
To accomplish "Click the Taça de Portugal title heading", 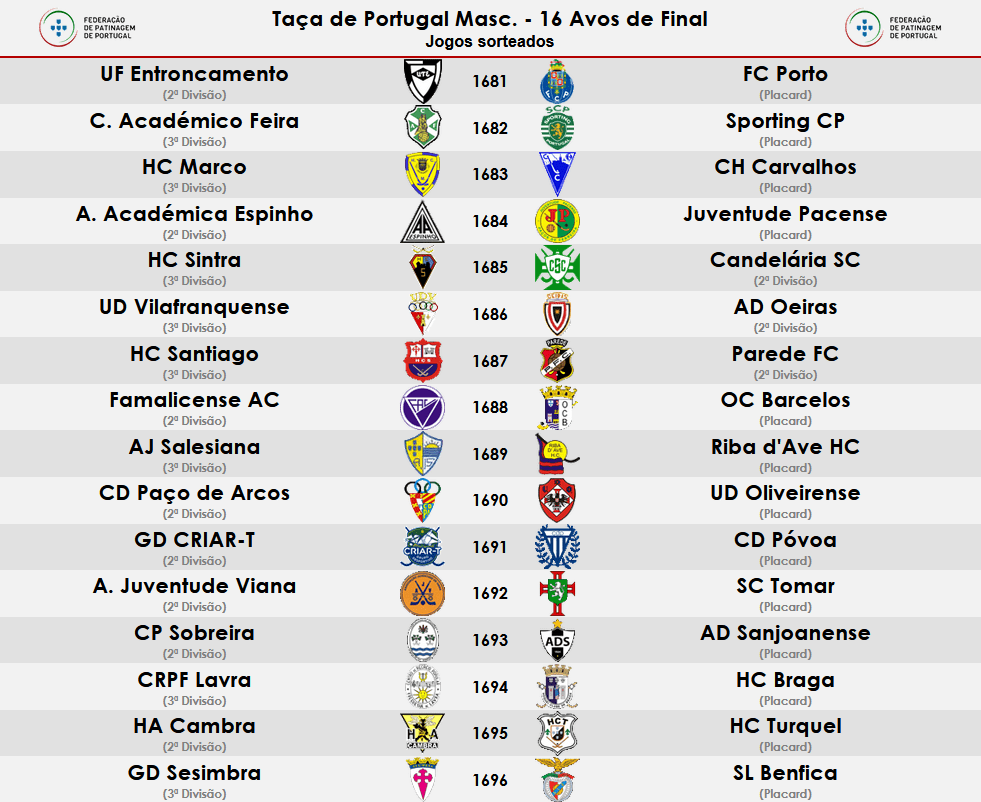I will 490,19.
